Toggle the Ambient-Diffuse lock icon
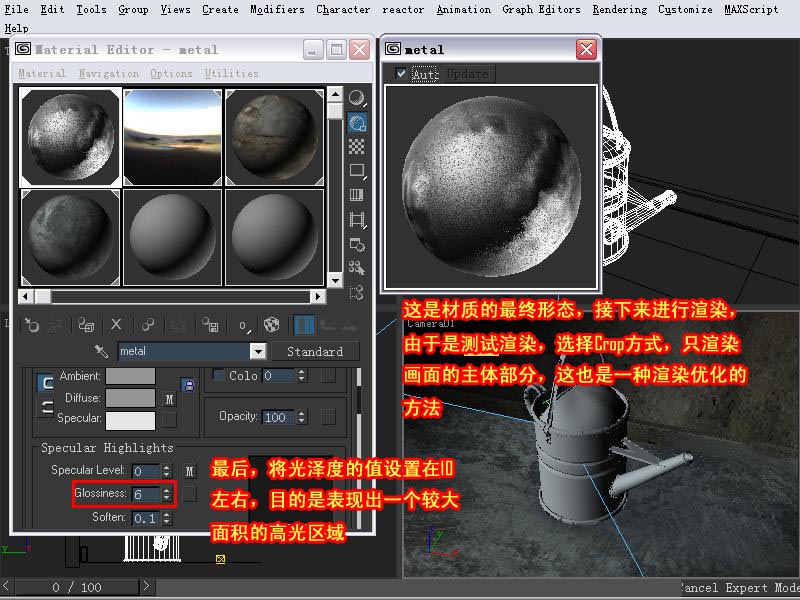 coord(188,385)
